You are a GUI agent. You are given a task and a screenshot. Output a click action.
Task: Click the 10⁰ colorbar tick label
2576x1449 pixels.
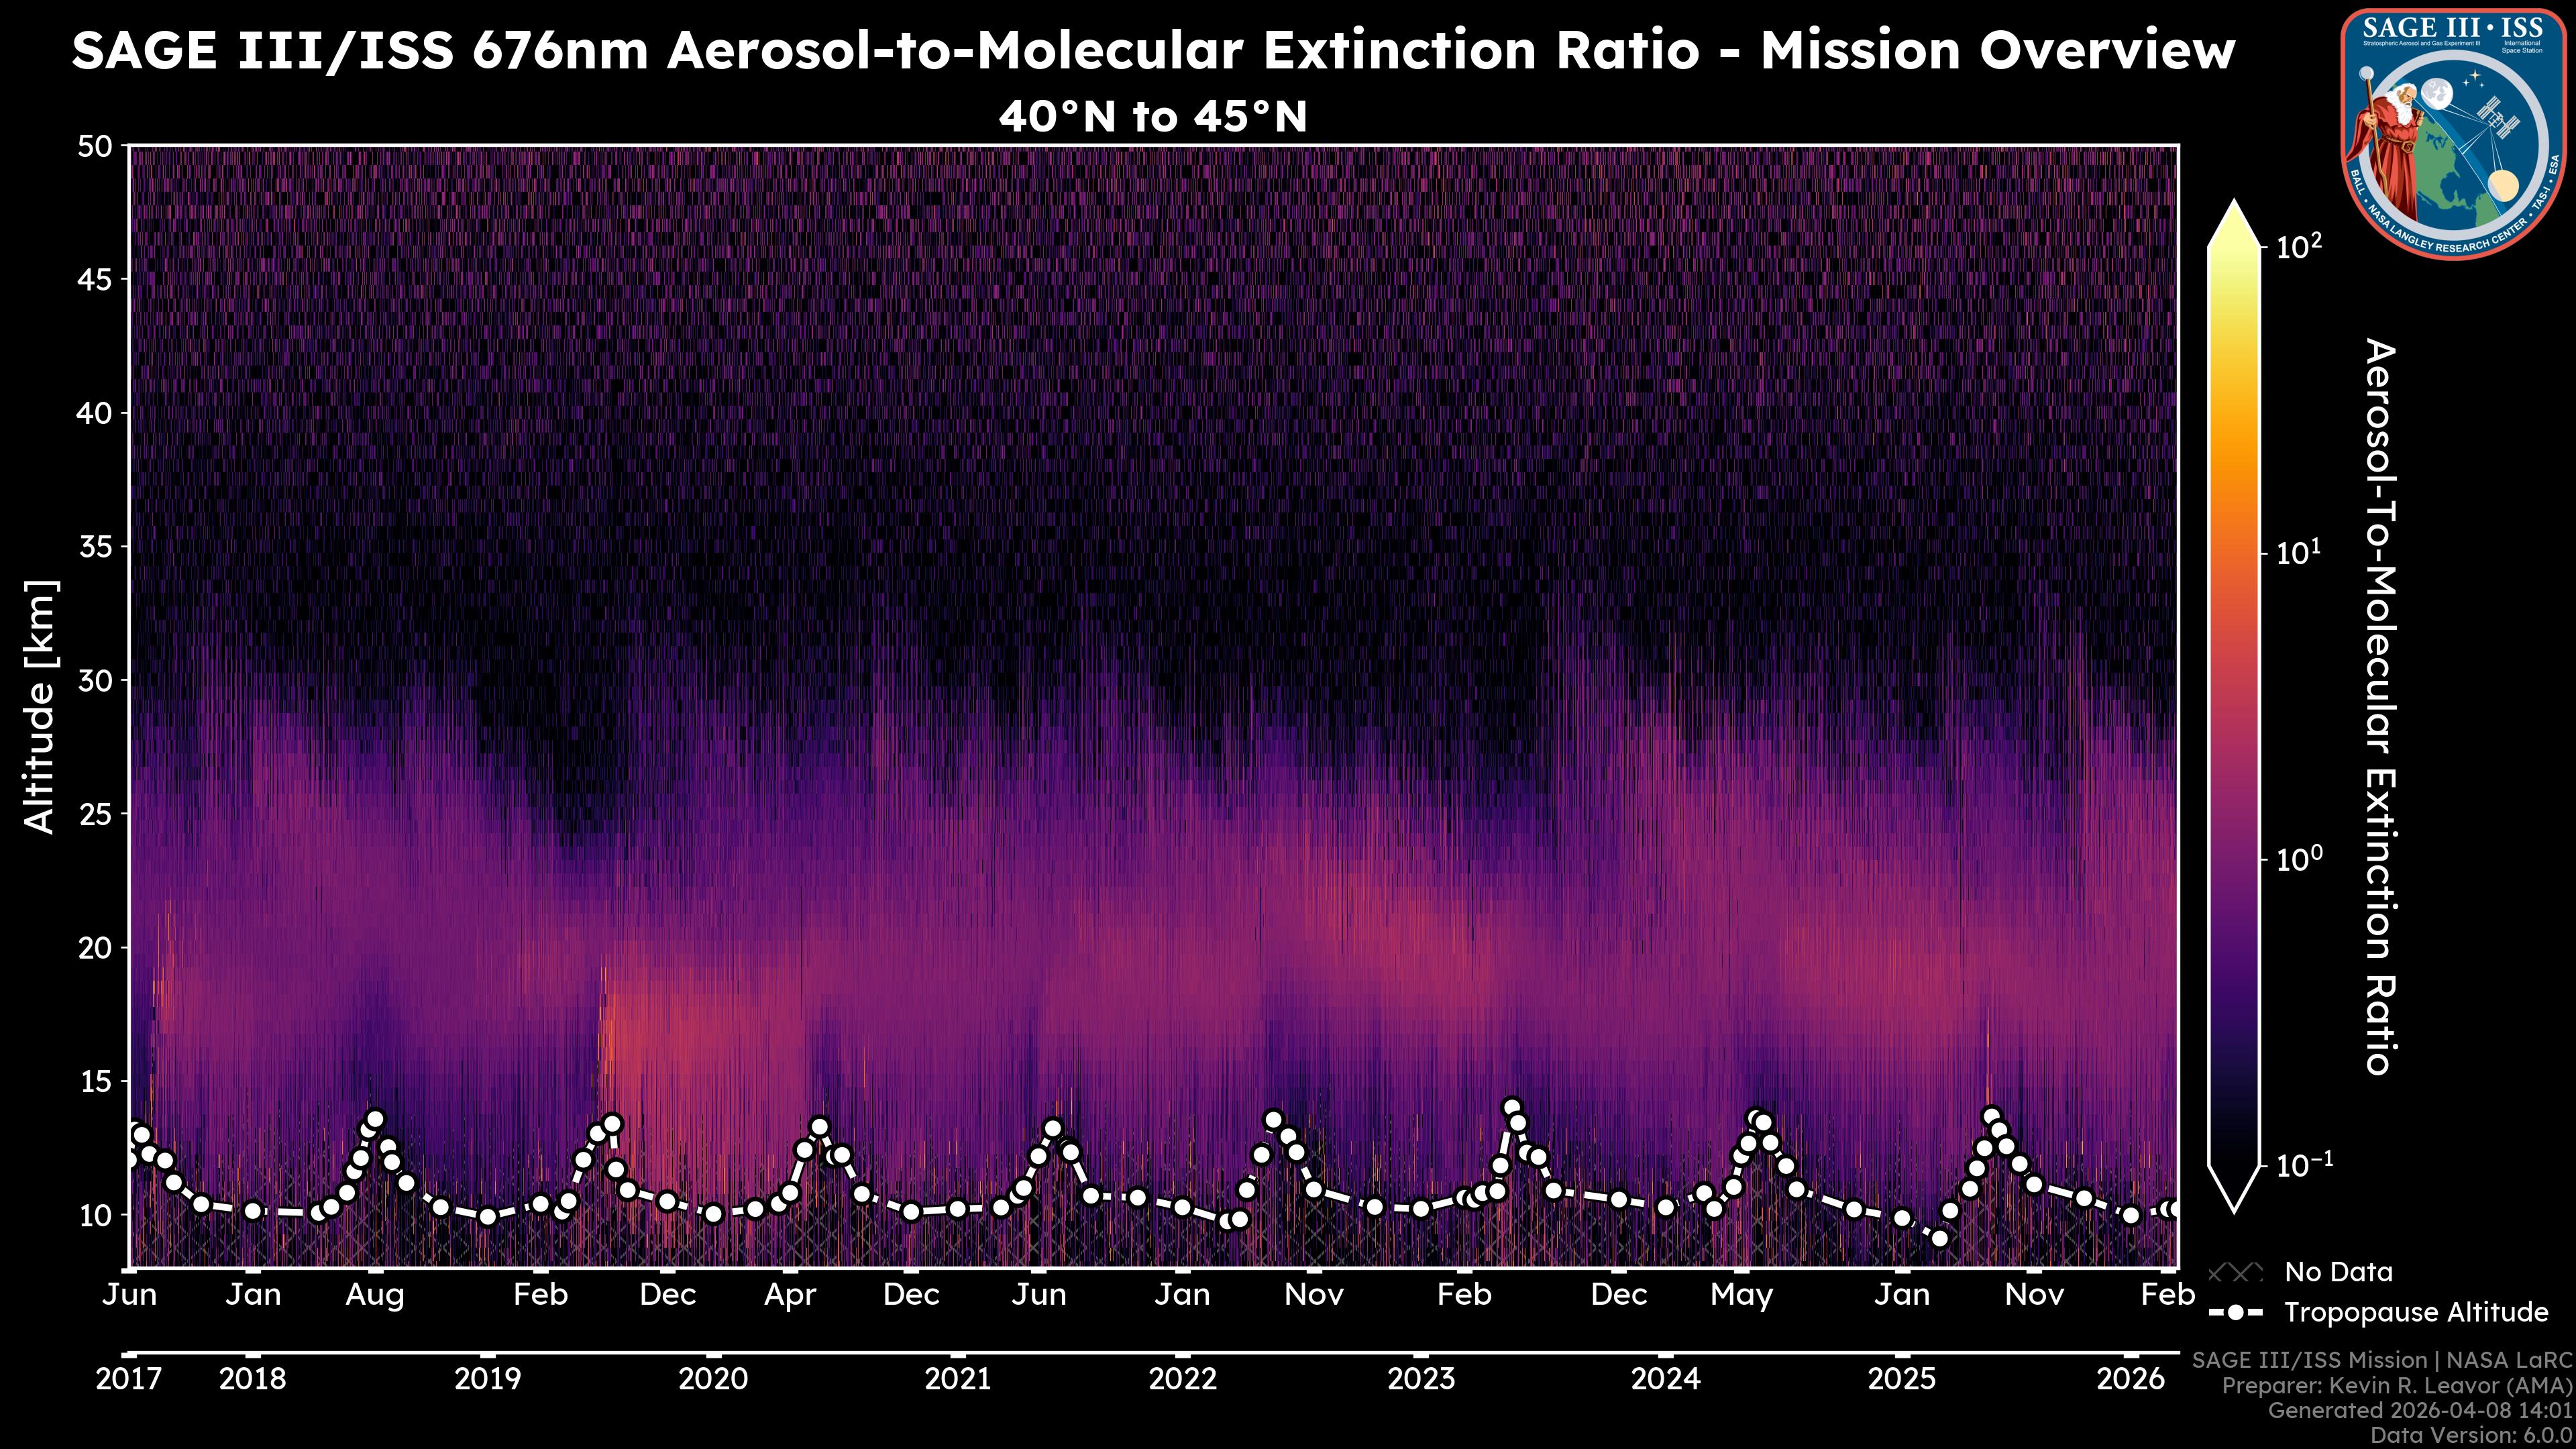coord(2300,858)
